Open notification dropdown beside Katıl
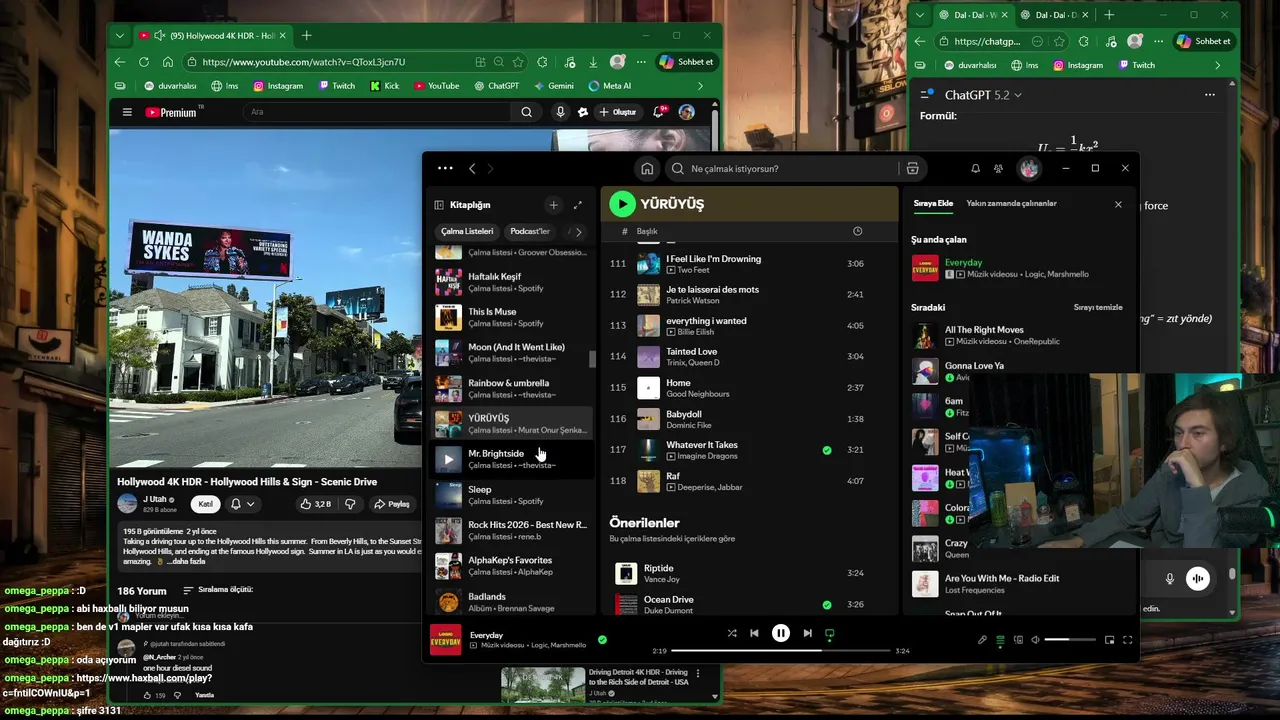Image resolution: width=1280 pixels, height=720 pixels. [x=242, y=504]
